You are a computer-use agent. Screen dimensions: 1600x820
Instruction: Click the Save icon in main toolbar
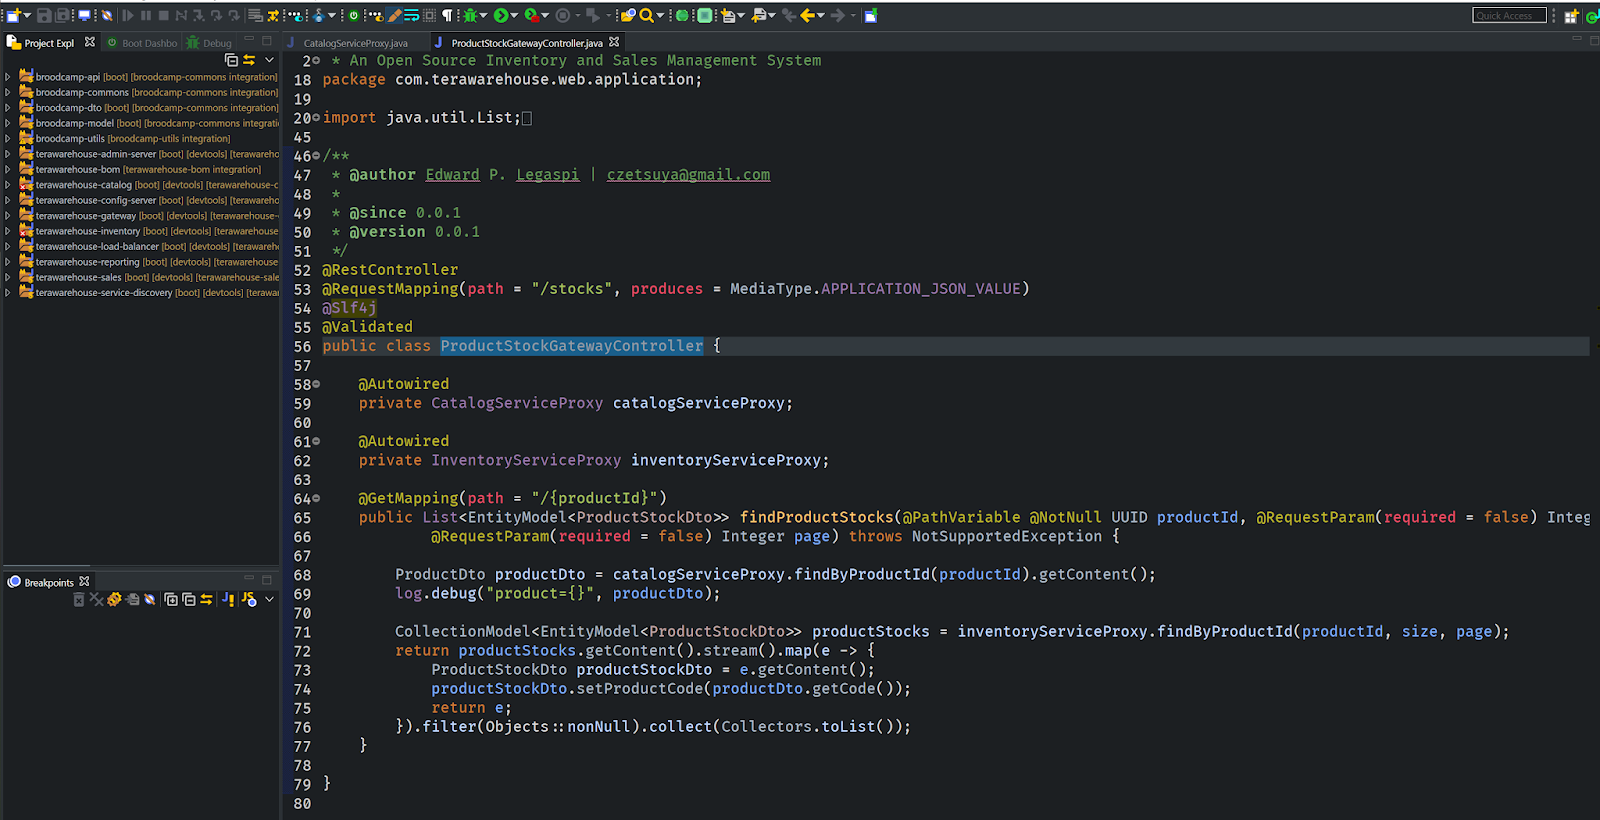(x=44, y=15)
